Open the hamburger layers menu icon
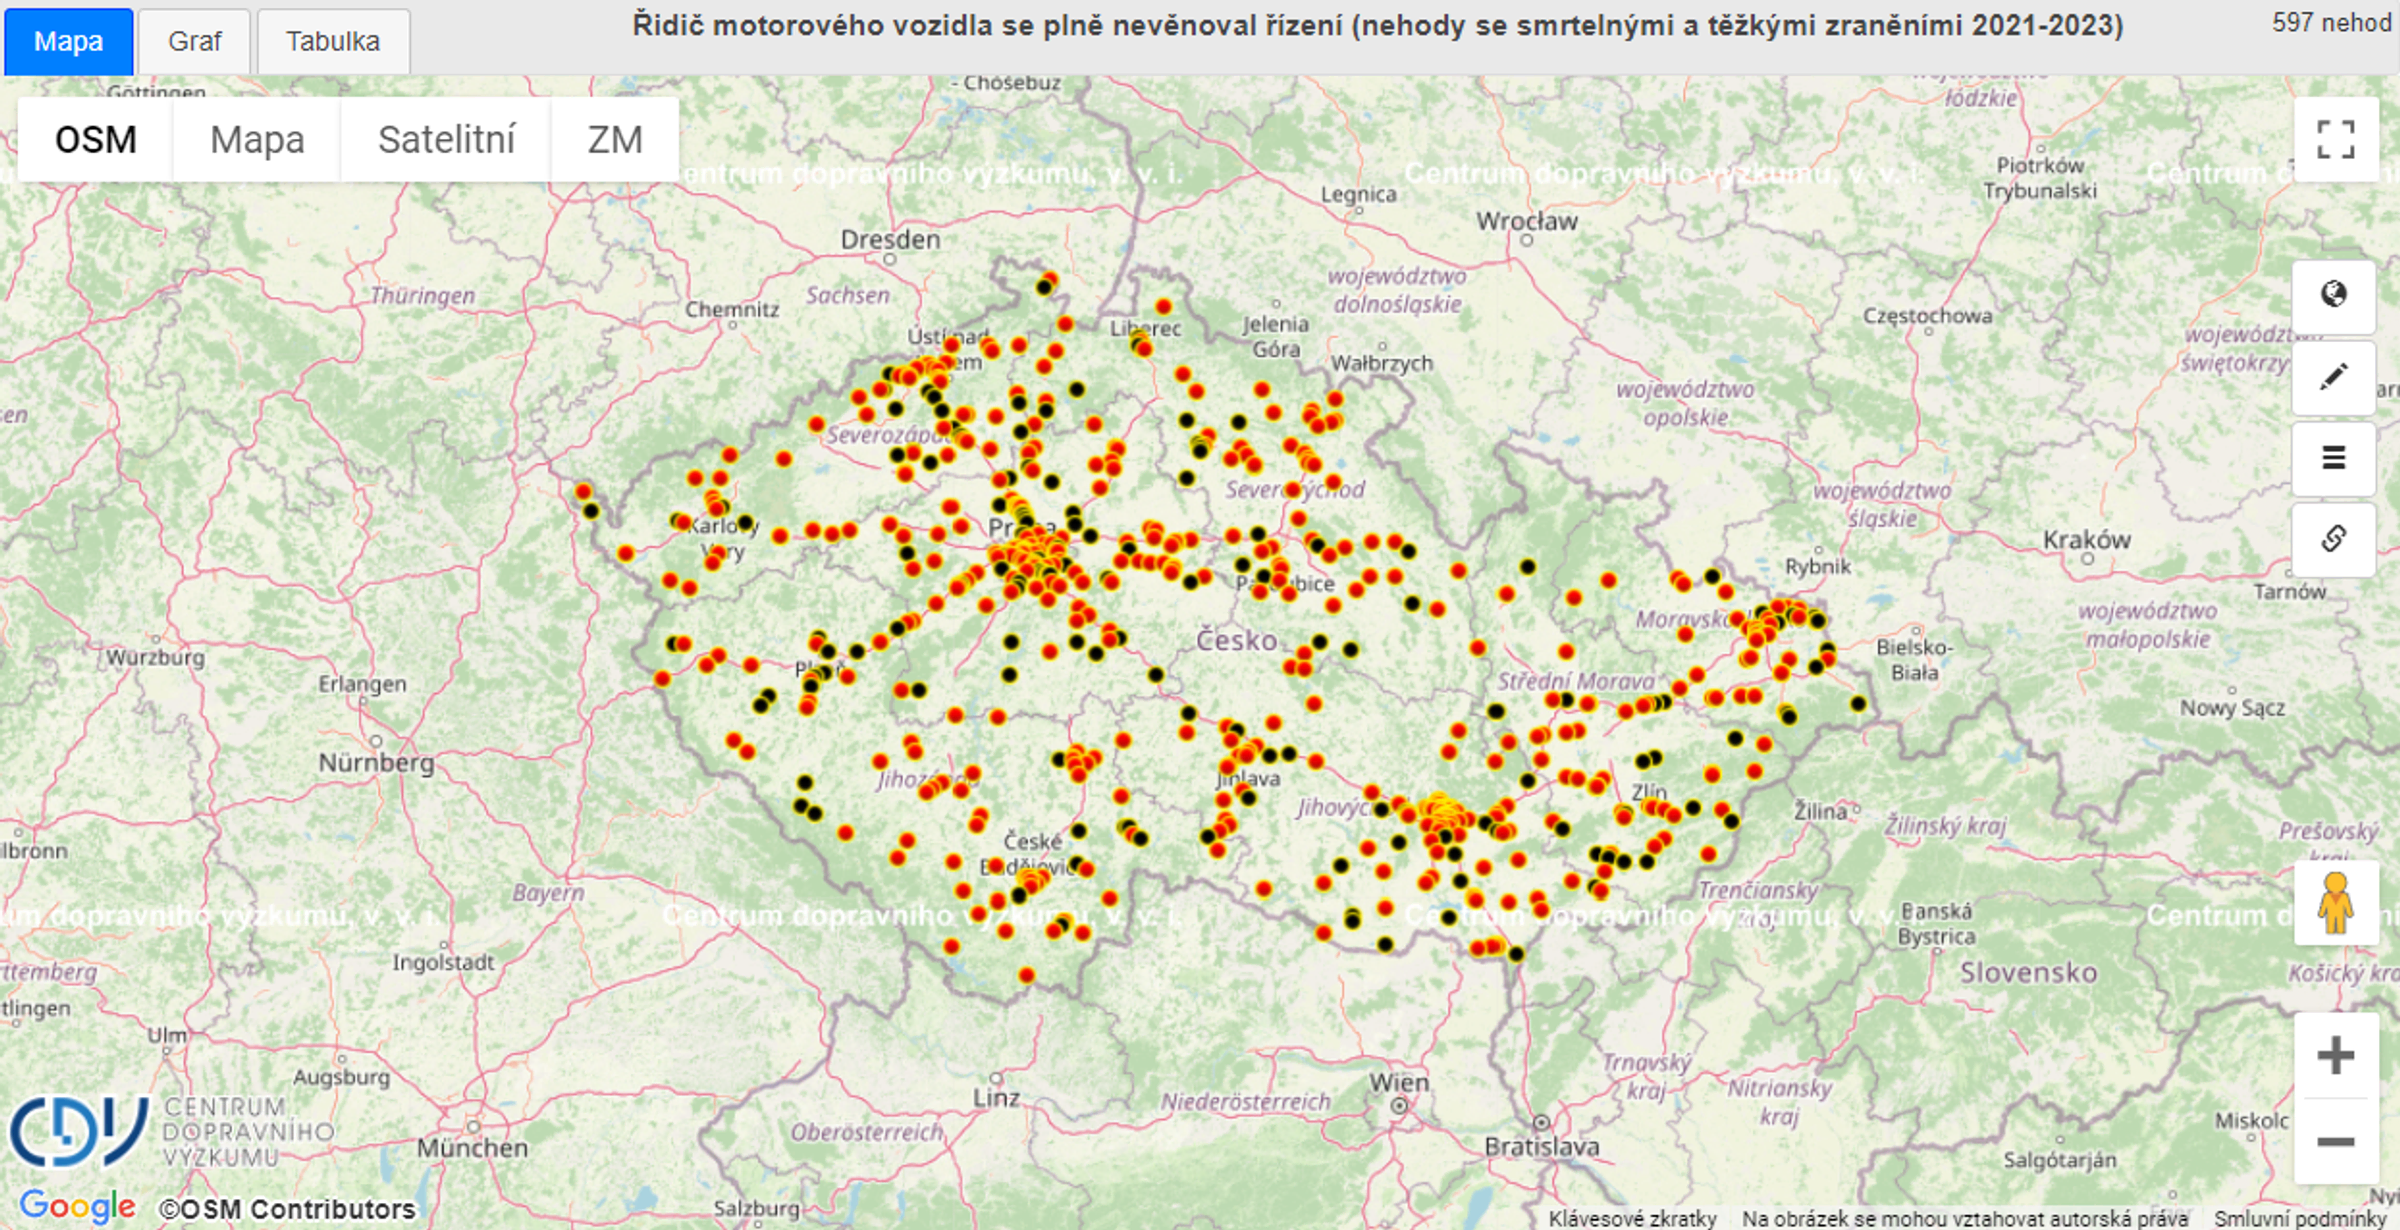This screenshot has height=1230, width=2400. click(x=2334, y=458)
